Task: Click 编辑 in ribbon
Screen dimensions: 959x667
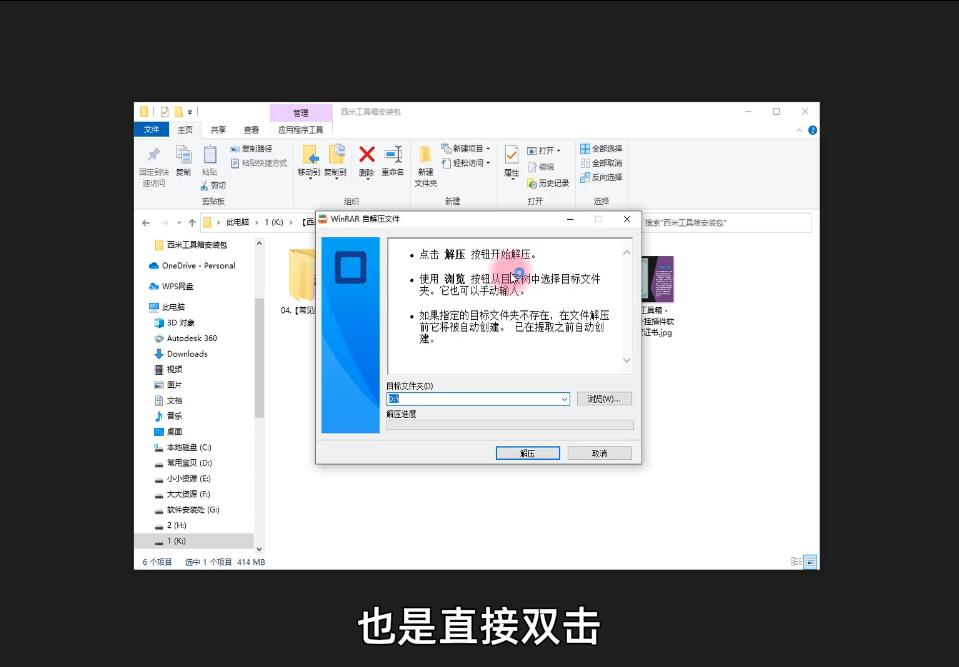Action: pyautogui.click(x=541, y=166)
